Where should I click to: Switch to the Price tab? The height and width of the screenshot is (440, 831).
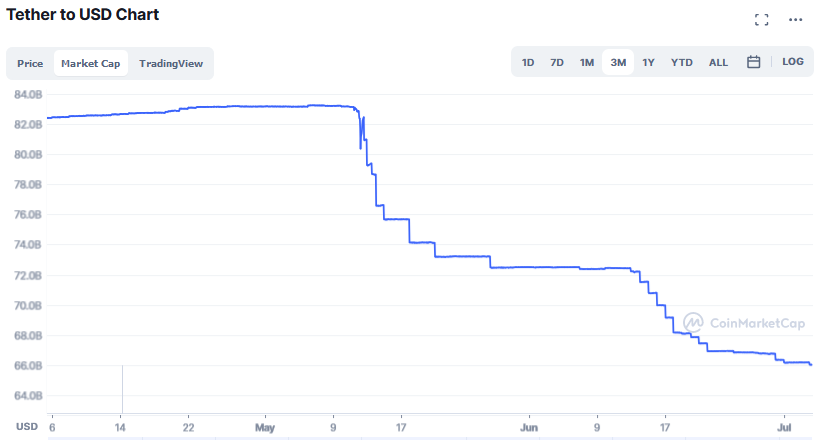coord(30,64)
